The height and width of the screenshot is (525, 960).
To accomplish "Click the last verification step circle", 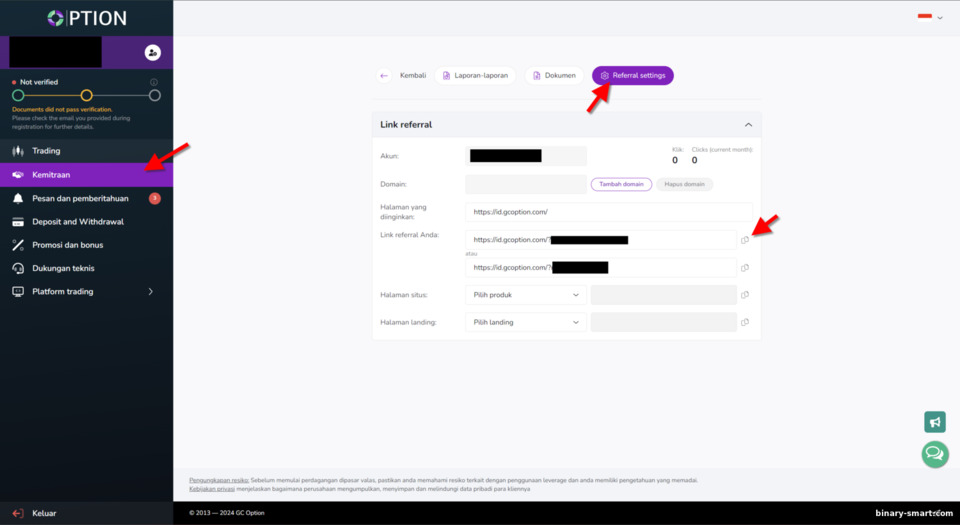I will (155, 95).
